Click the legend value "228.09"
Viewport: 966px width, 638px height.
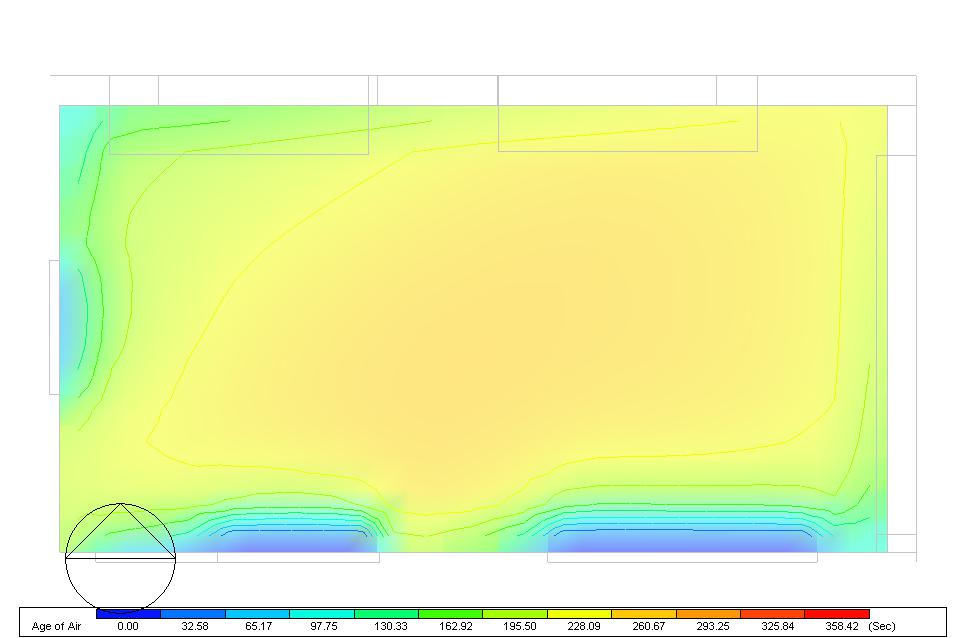click(584, 626)
